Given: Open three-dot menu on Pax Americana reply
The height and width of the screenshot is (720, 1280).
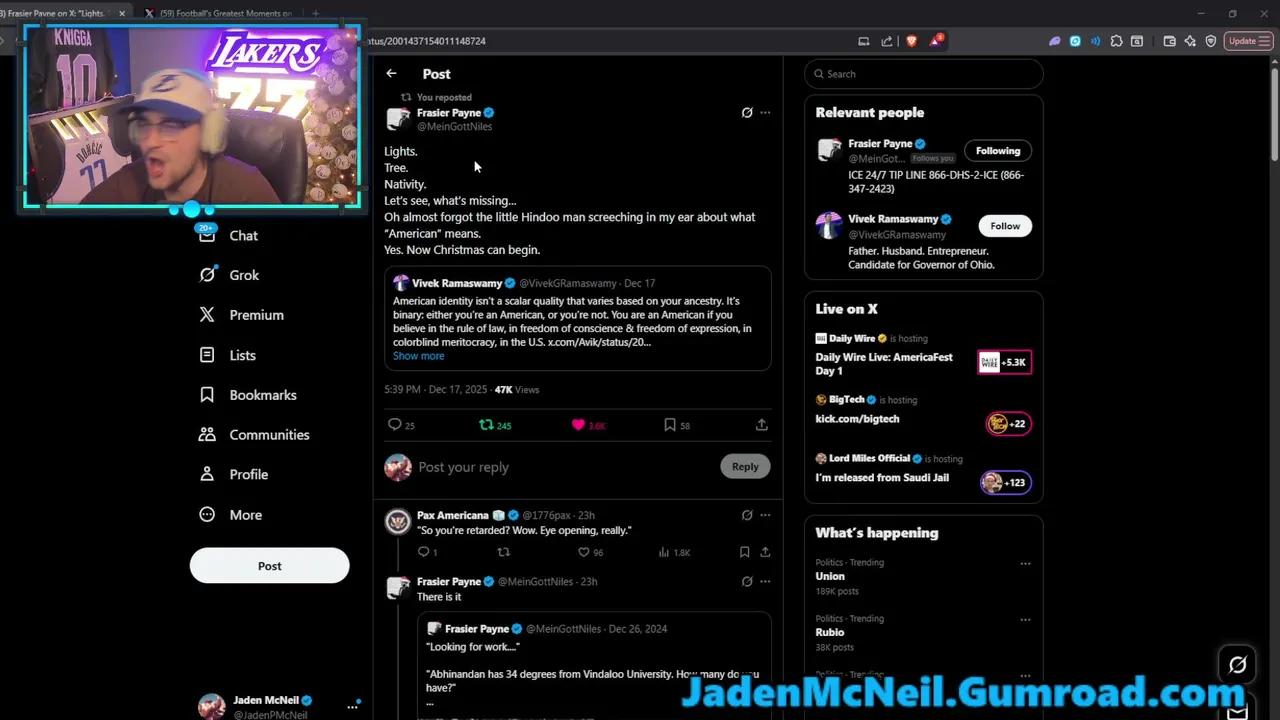Looking at the screenshot, I should coord(765,515).
